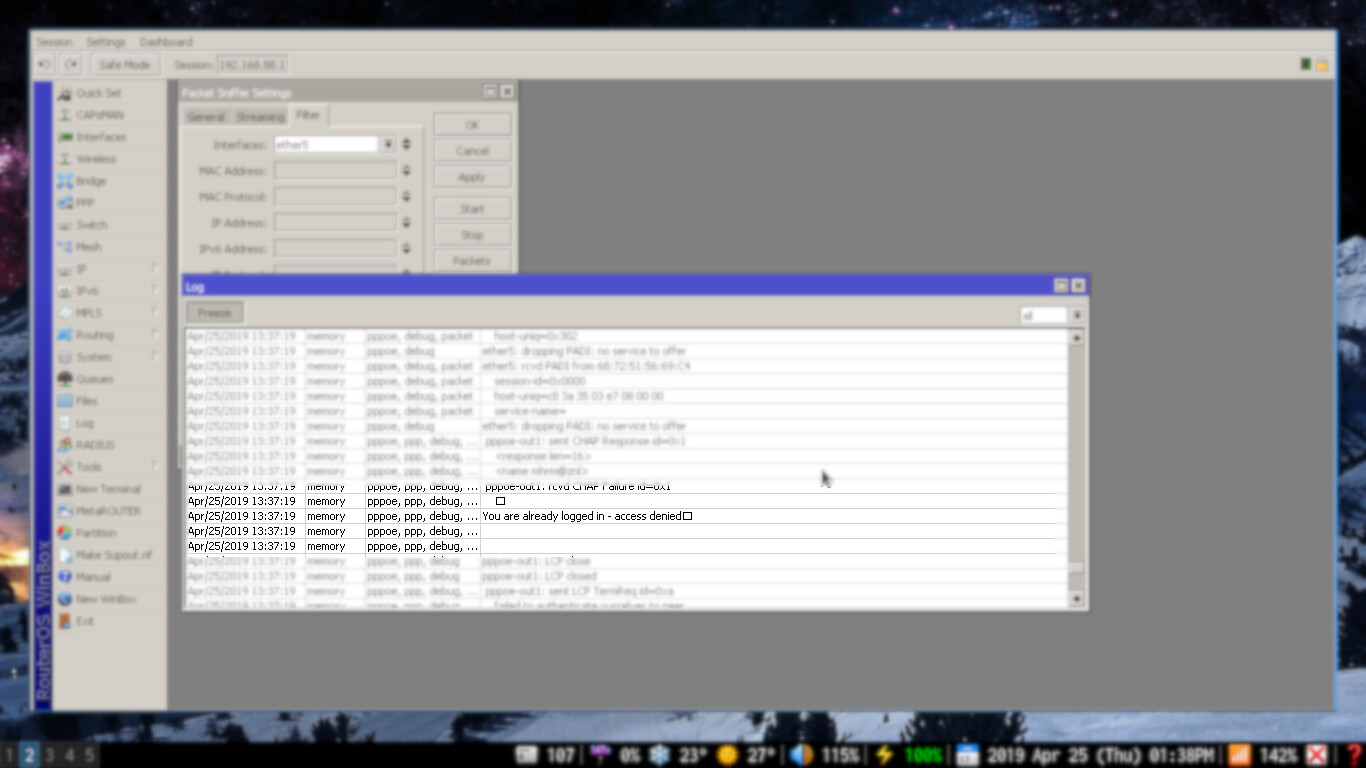Expand the System submenu
The image size is (1366, 768).
click(x=156, y=357)
